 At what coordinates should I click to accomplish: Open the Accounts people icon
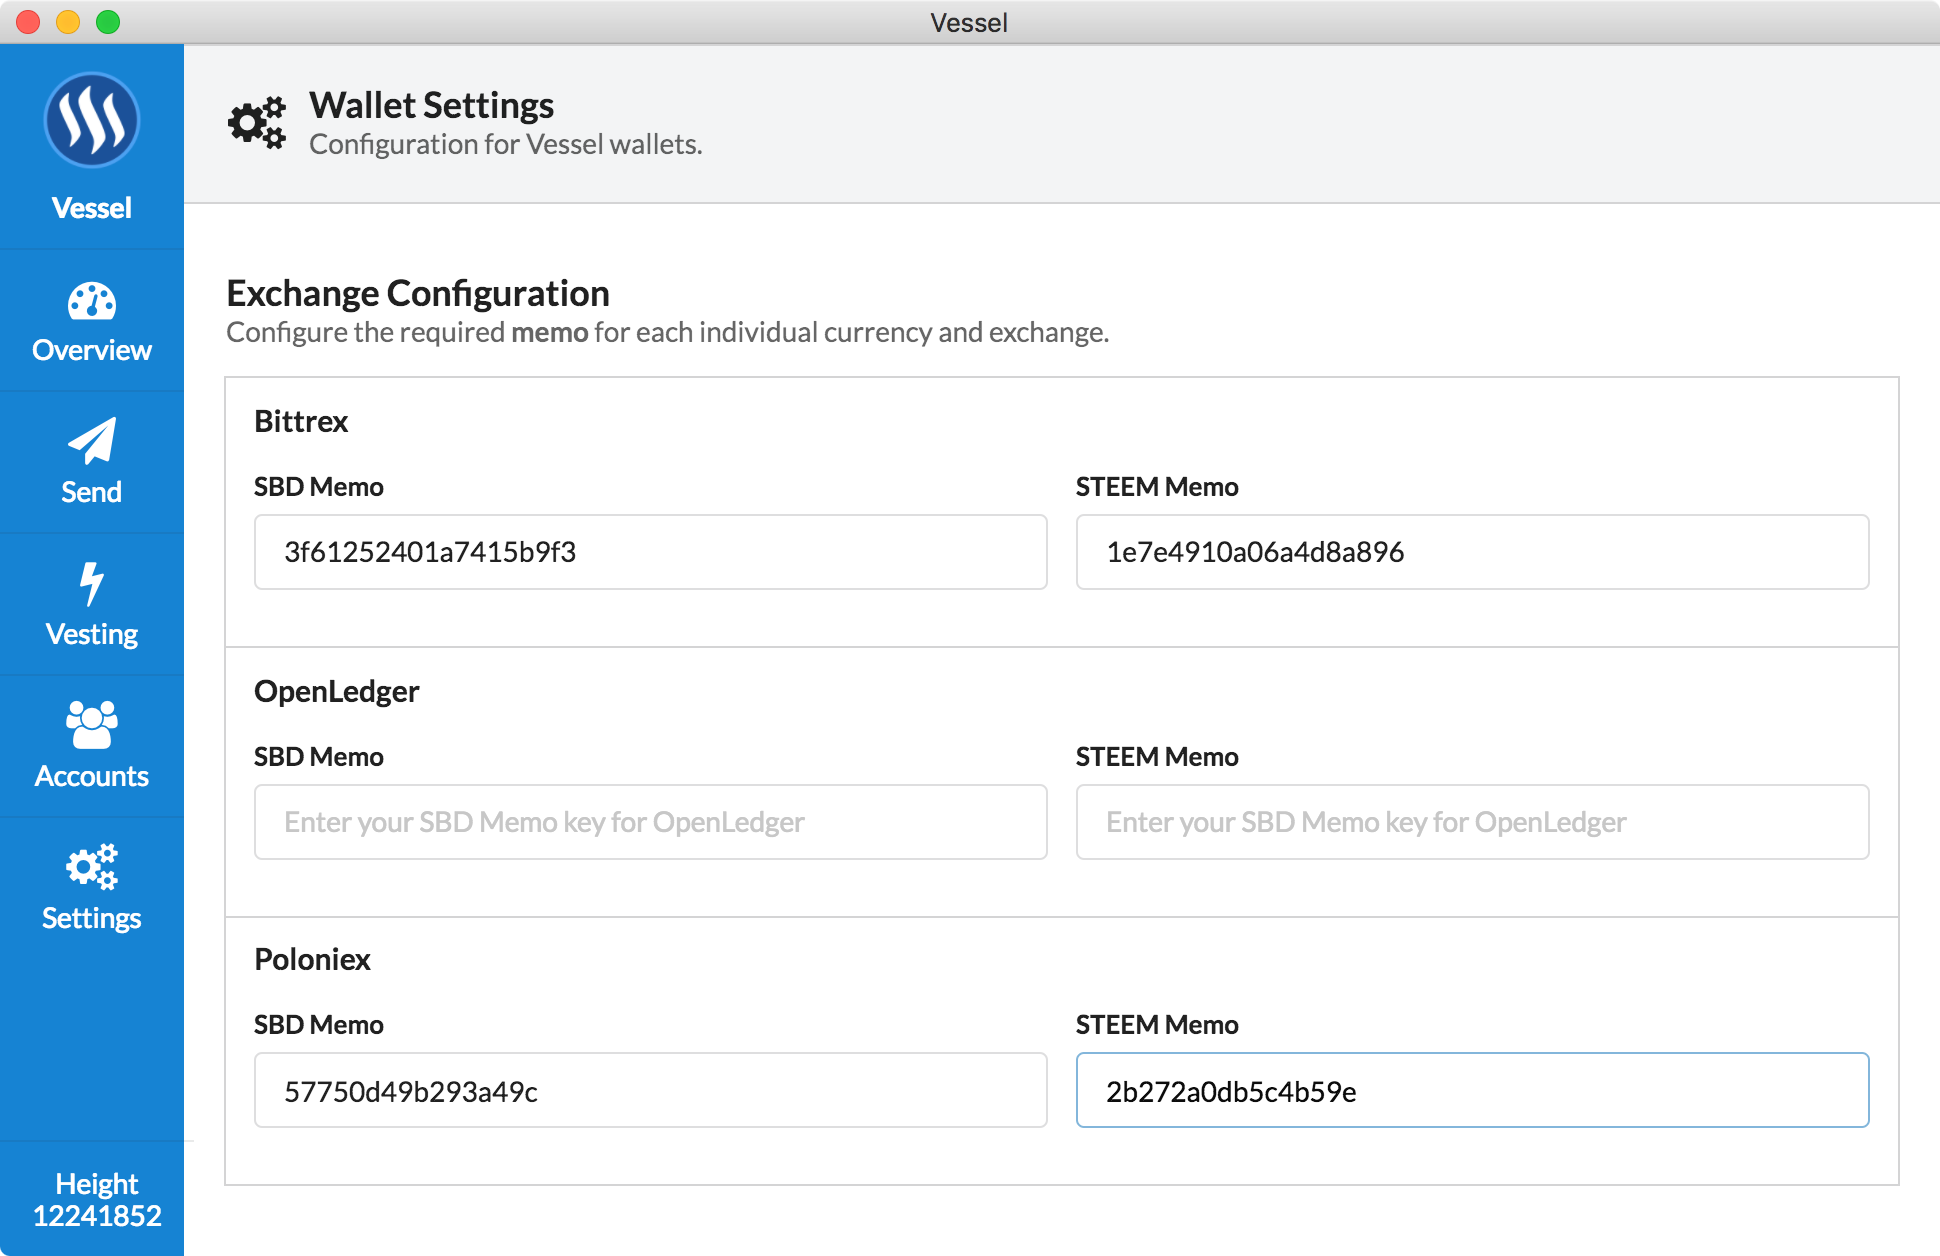coord(91,725)
